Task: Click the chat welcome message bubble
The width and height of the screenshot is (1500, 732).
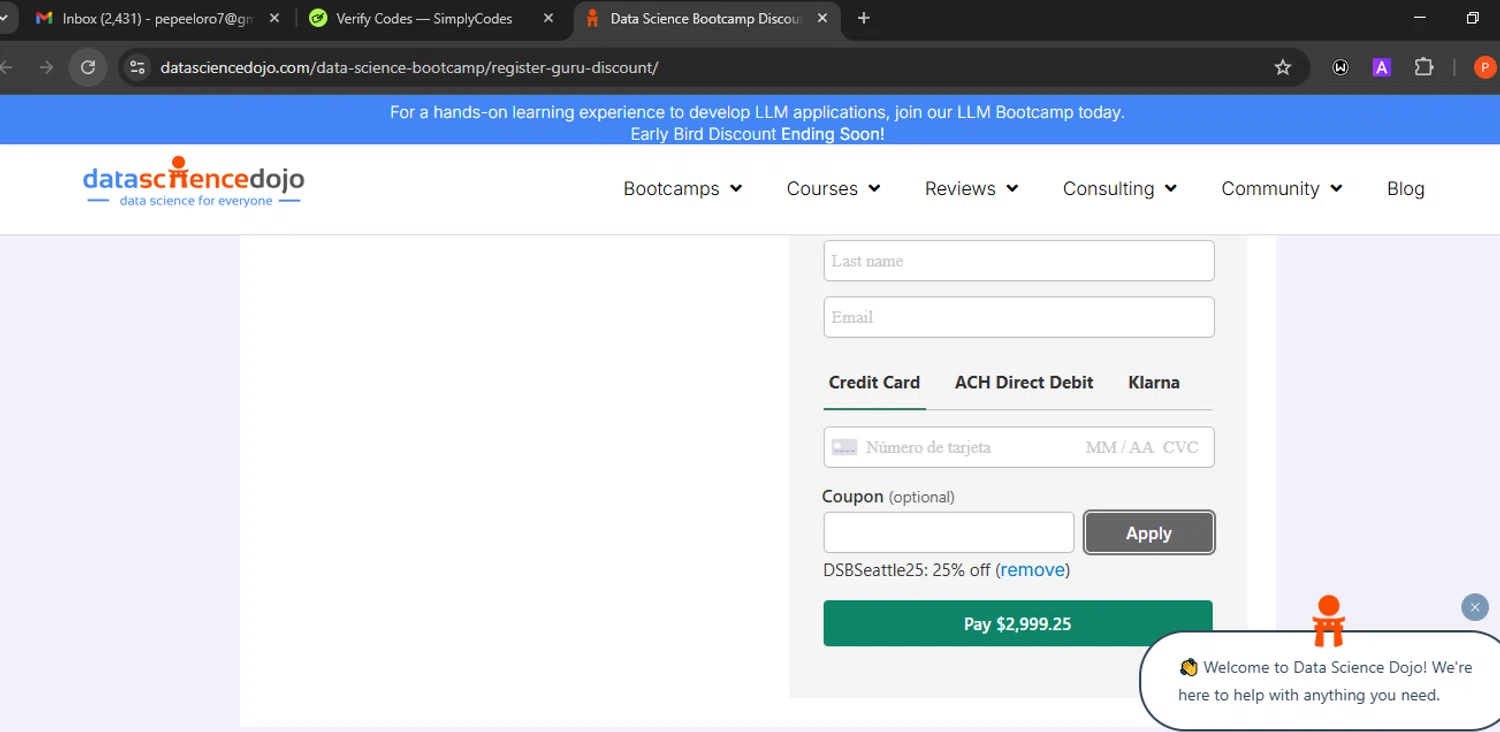Action: pos(1324,681)
